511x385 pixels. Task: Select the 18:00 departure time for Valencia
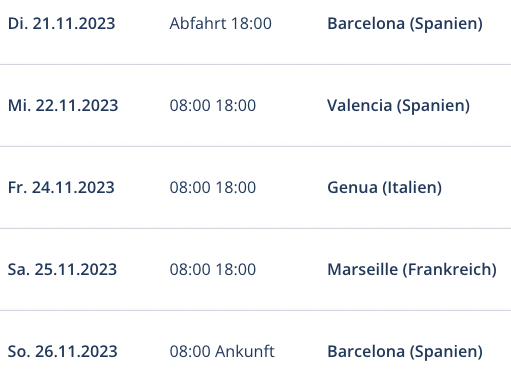pyautogui.click(x=236, y=106)
